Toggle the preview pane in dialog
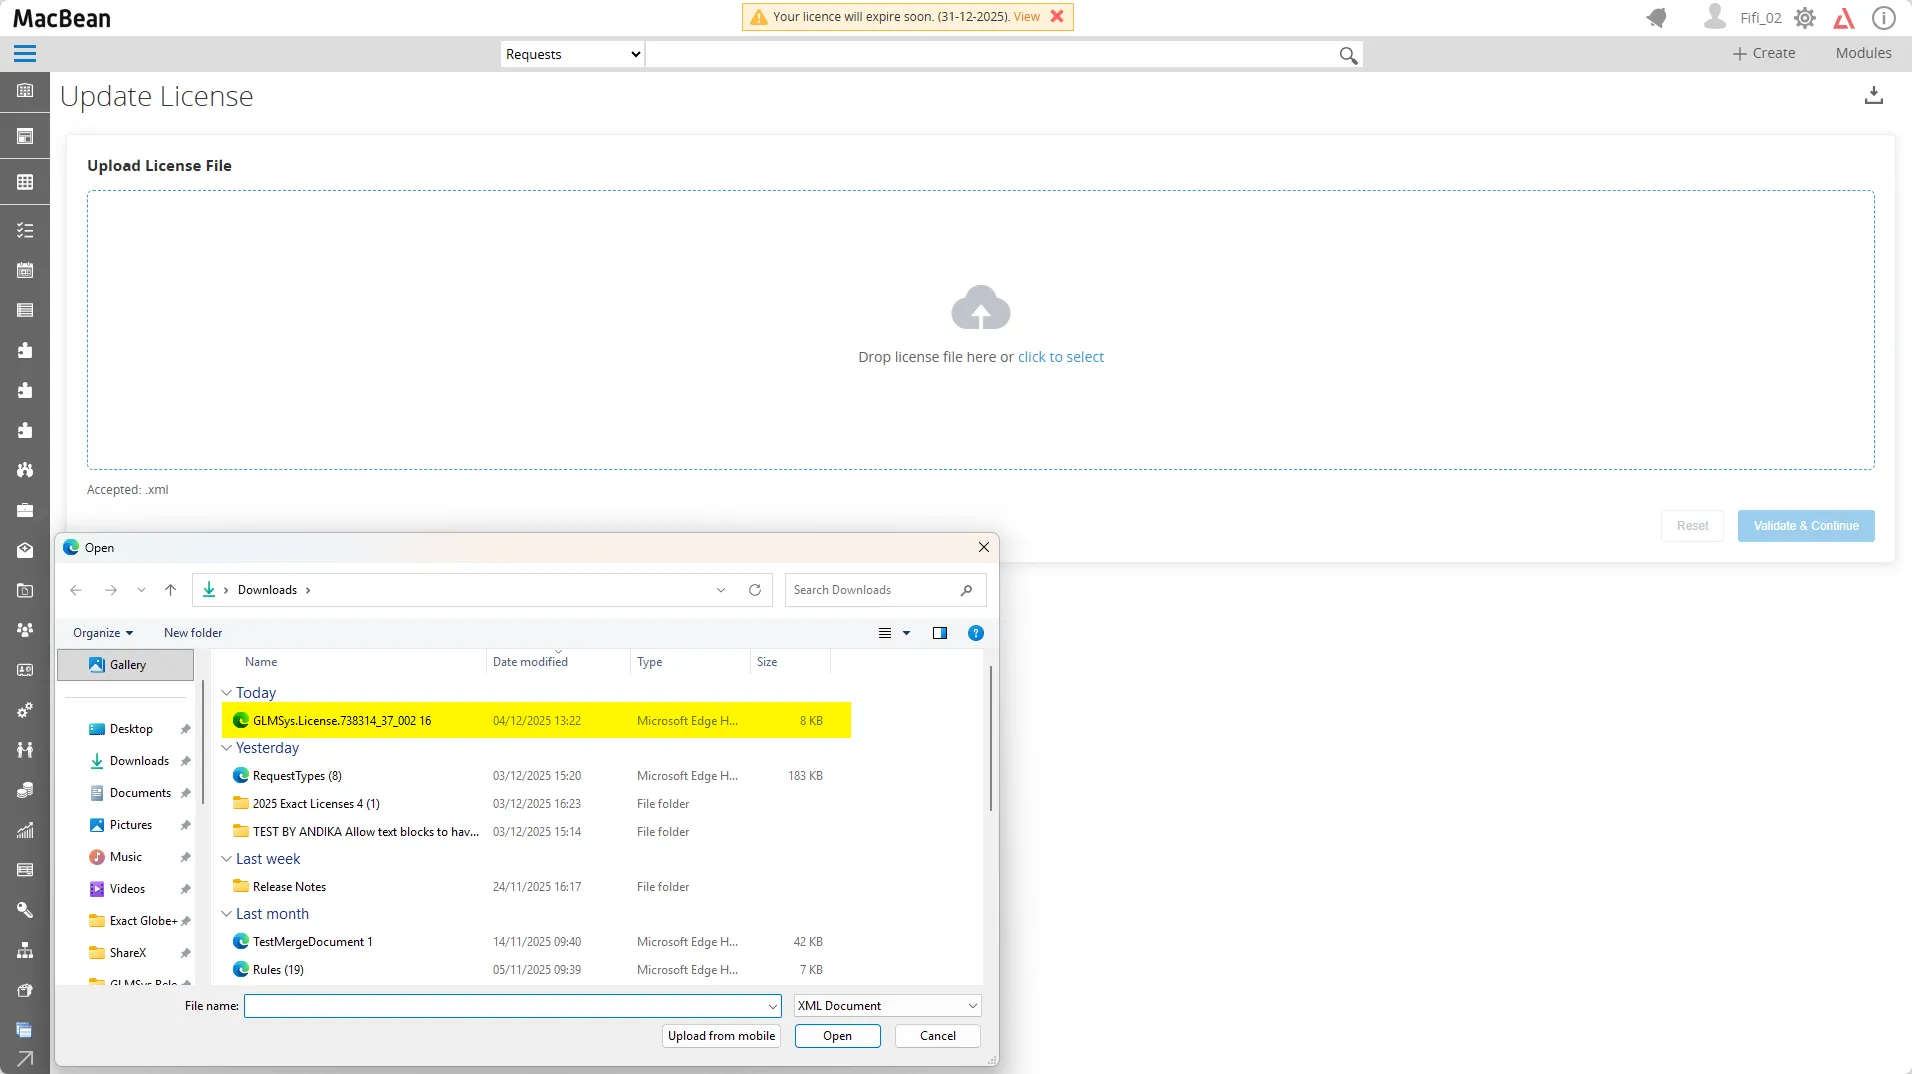Screen dimensions: 1912x1074 pyautogui.click(x=939, y=633)
